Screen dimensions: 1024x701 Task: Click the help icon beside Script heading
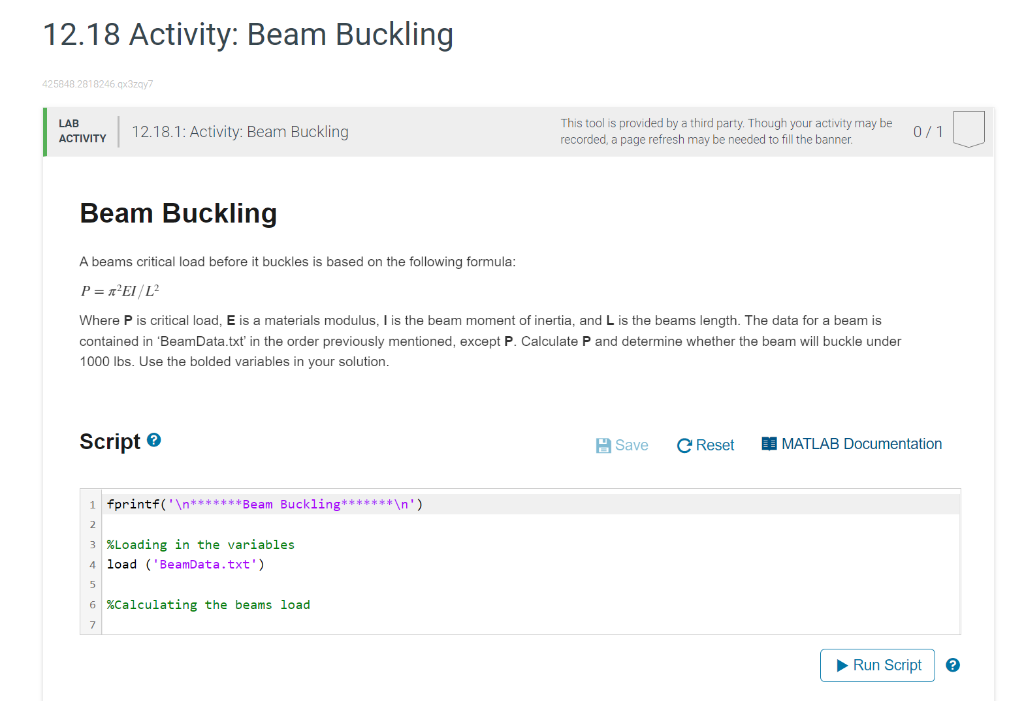point(154,440)
